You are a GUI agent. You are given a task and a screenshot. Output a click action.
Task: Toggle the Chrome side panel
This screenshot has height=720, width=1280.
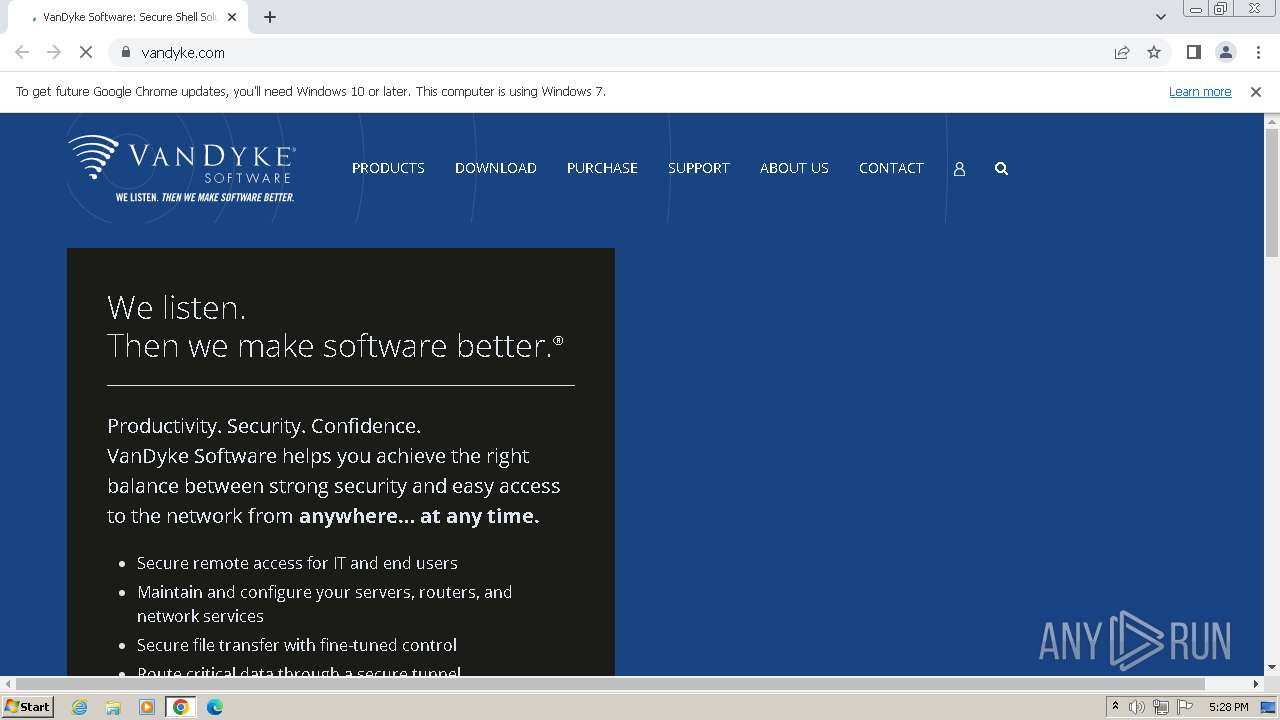tap(1194, 52)
